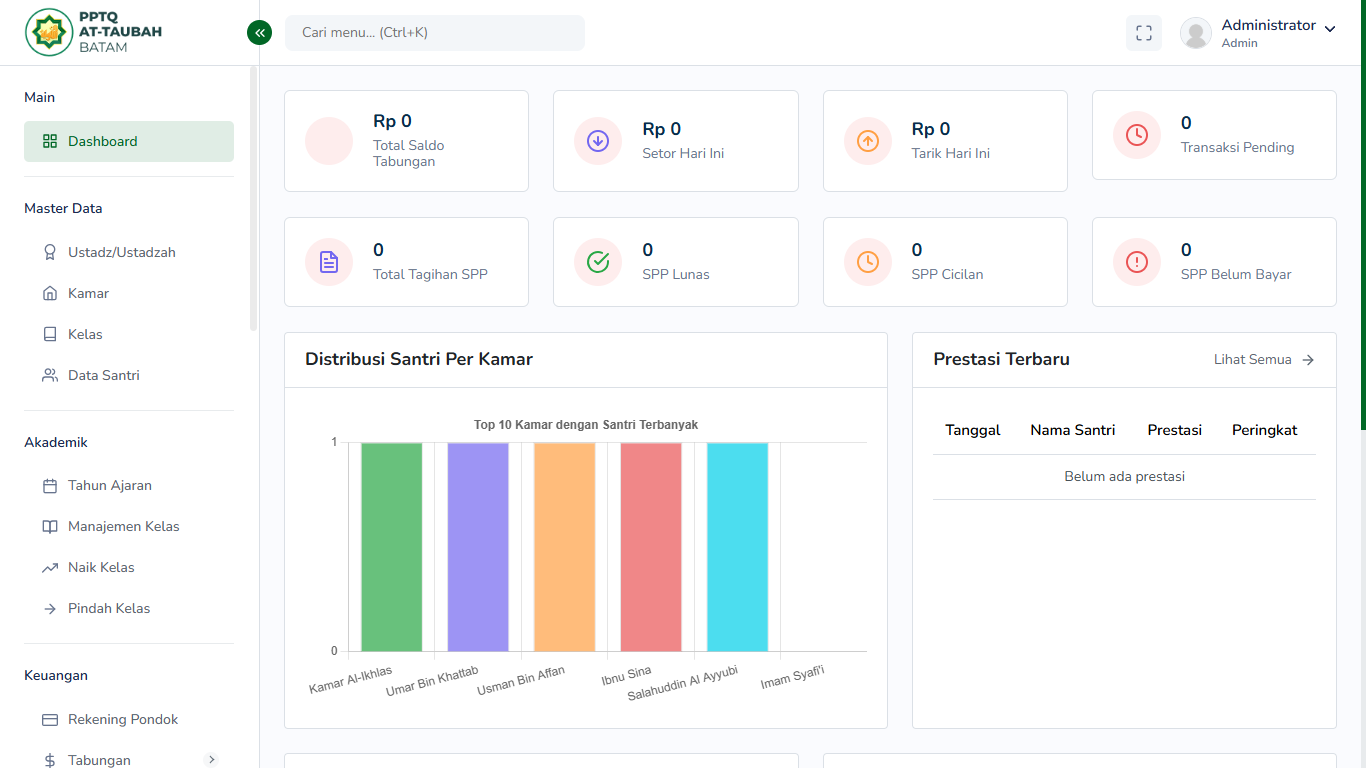This screenshot has width=1366, height=768.
Task: Collapse sidebar with double-chevron button
Action: coord(259,33)
